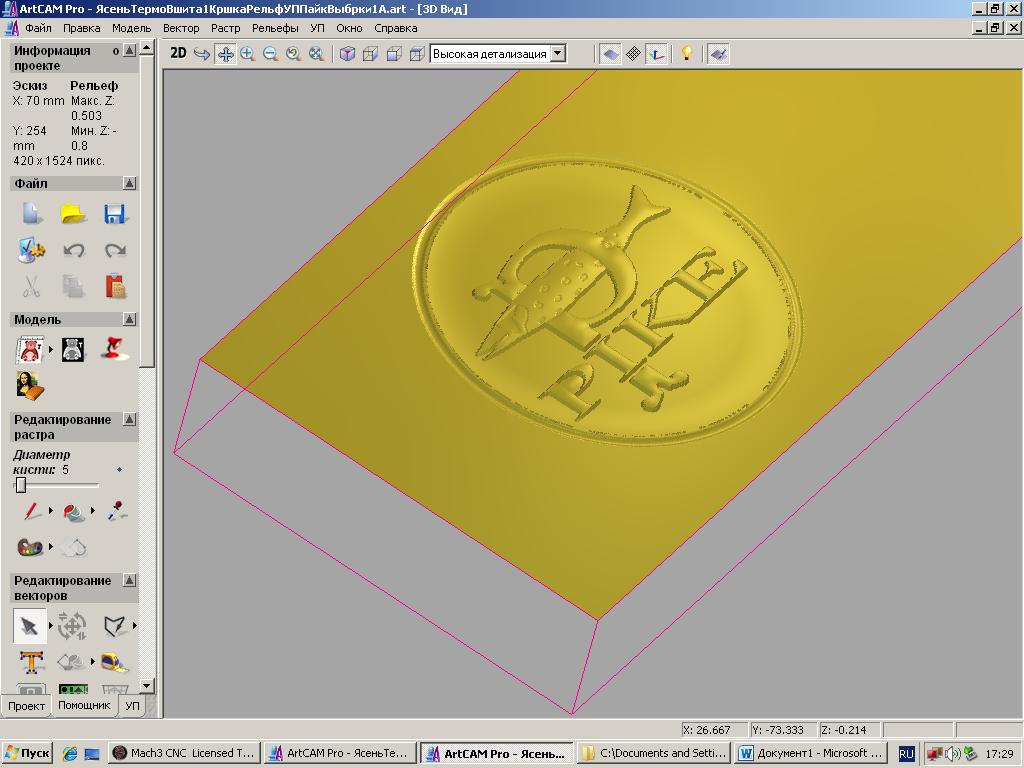Choose the red pencil draw tool
Viewport: 1024px width, 768px height.
(x=32, y=512)
